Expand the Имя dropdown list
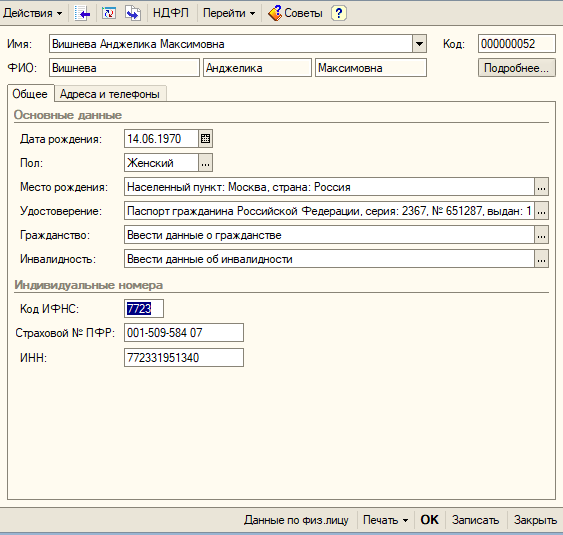This screenshot has height=535, width=563. pyautogui.click(x=419, y=44)
